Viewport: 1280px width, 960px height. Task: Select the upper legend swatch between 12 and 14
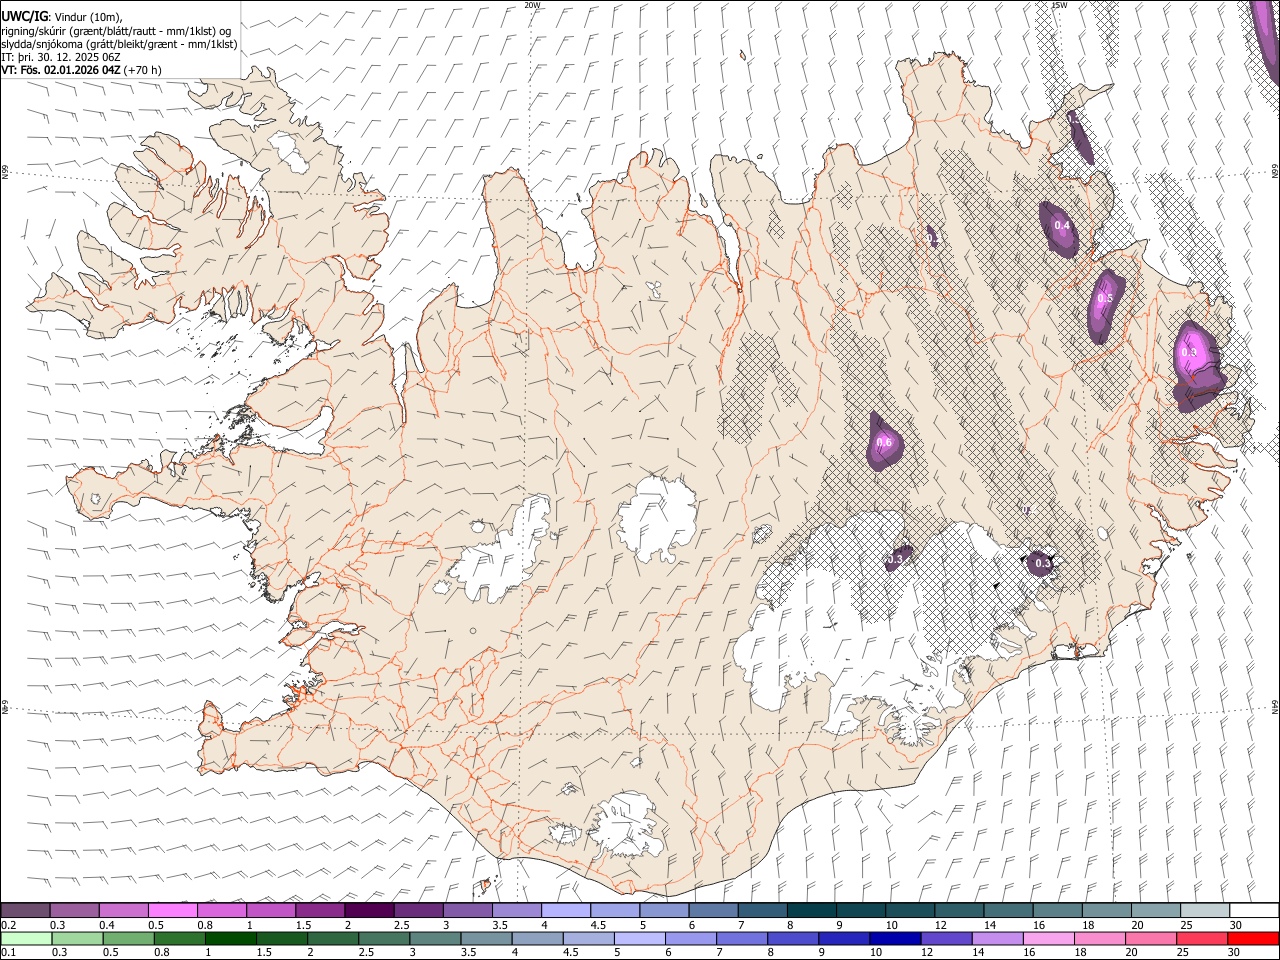coord(959,910)
